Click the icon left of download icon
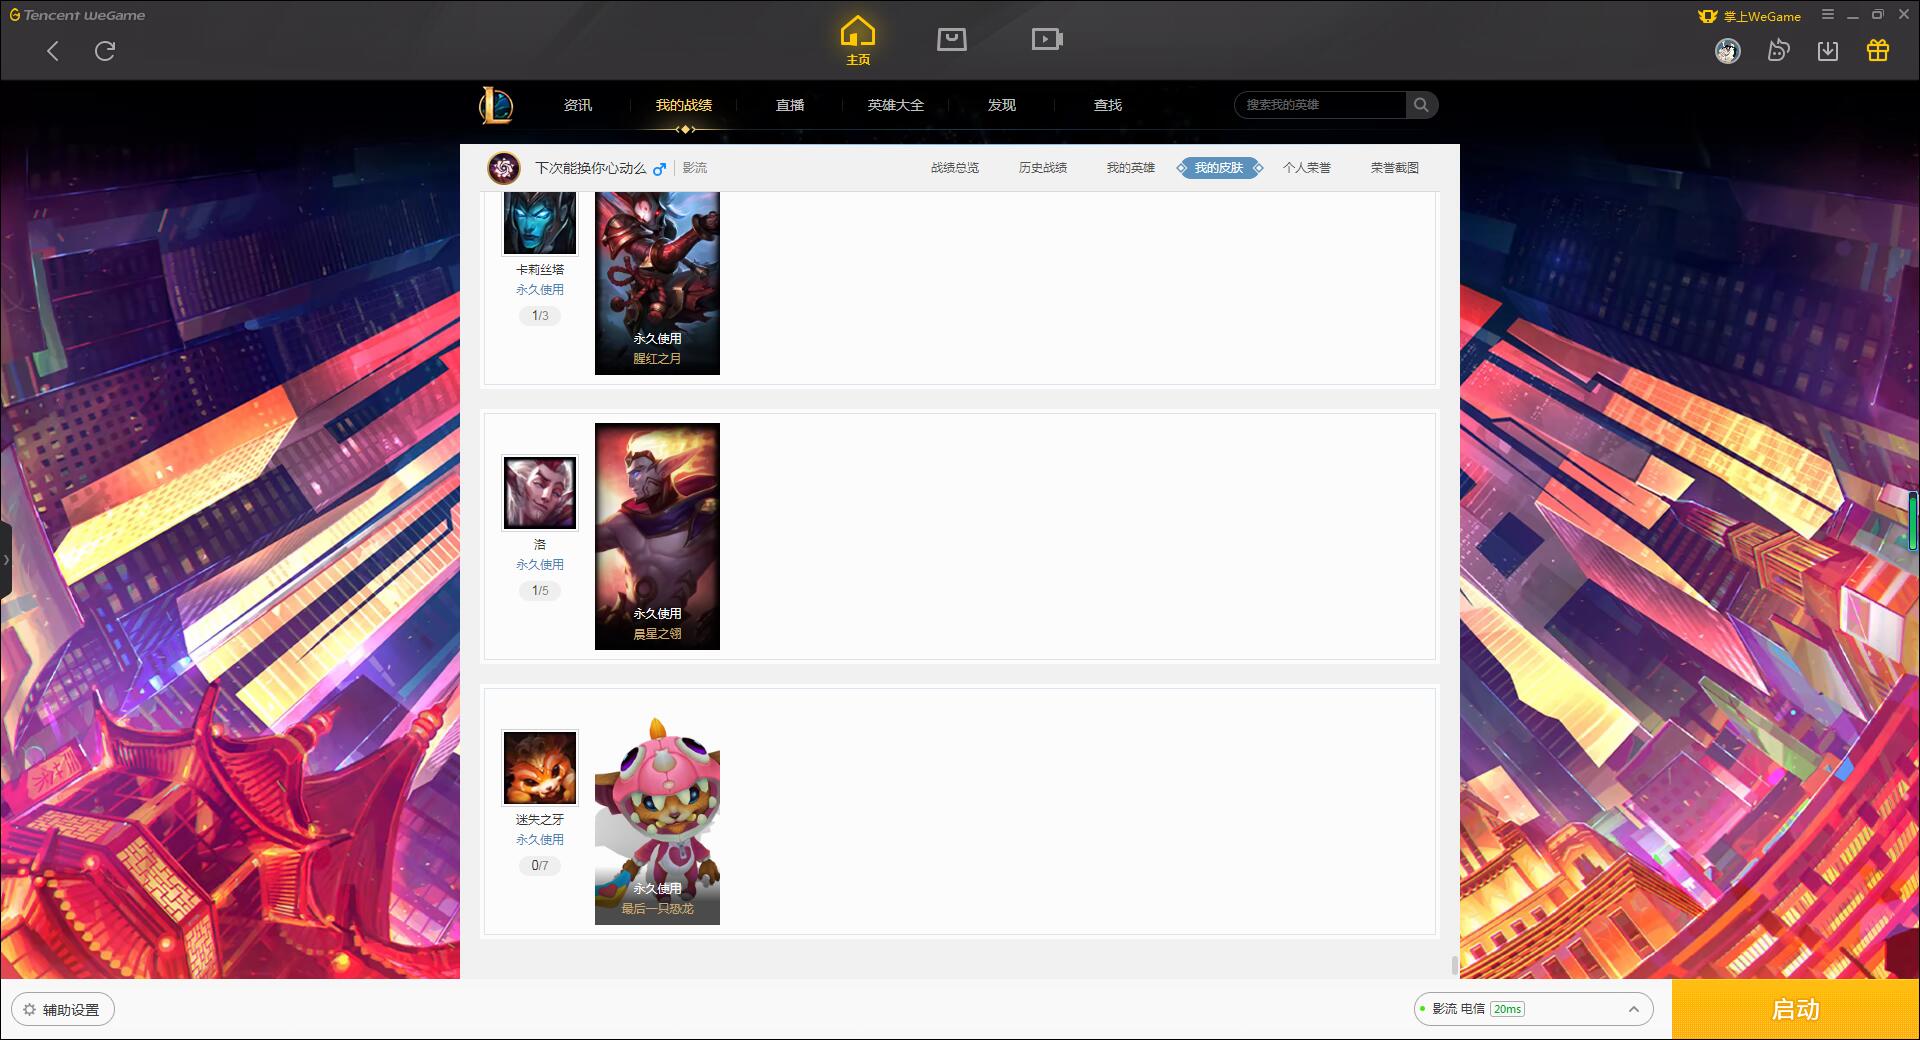Viewport: 1920px width, 1040px height. pos(1778,51)
